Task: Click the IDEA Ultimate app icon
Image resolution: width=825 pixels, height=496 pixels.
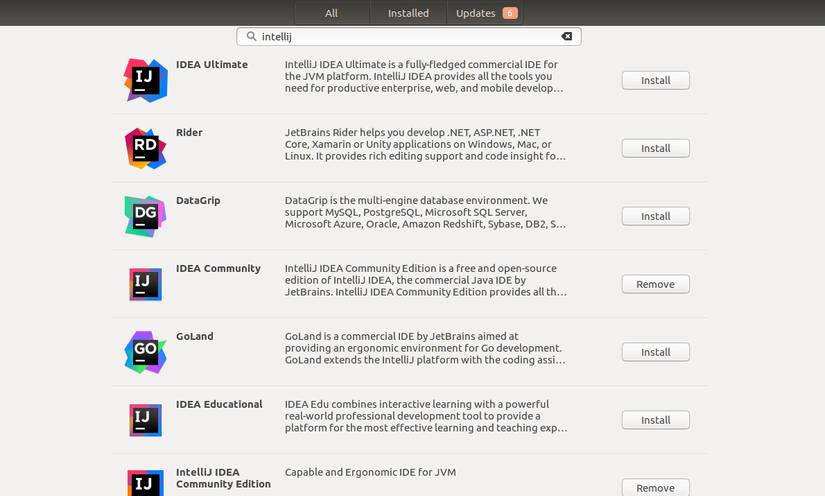Action: pyautogui.click(x=145, y=80)
